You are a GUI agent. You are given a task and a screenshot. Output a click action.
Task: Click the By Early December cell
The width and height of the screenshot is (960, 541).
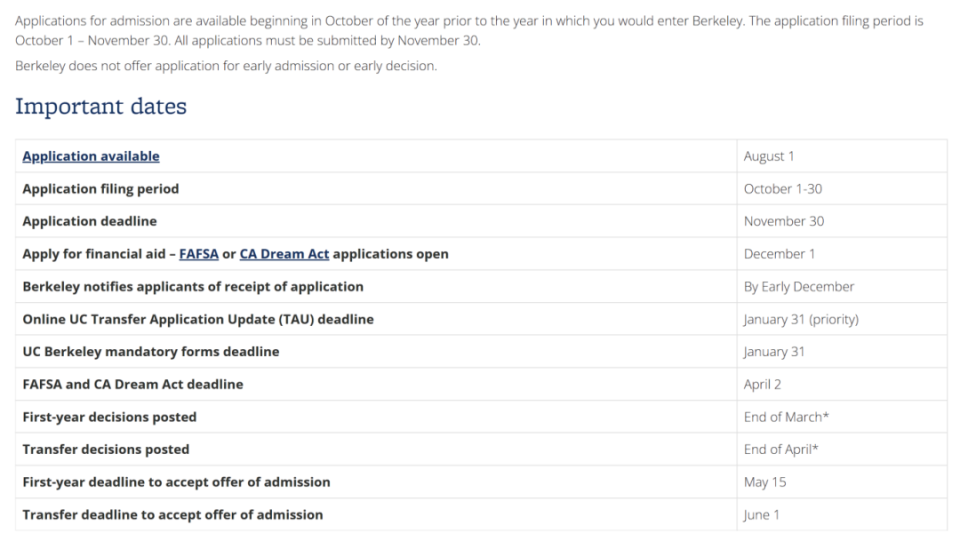pyautogui.click(x=799, y=287)
